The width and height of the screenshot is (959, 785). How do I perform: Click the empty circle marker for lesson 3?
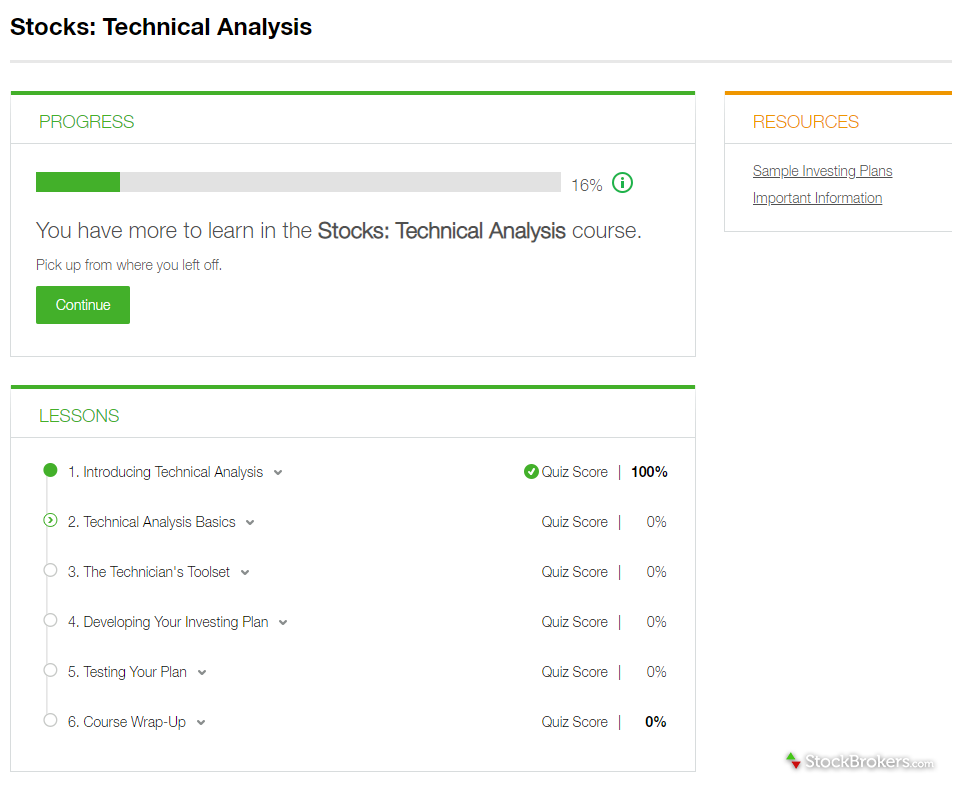tap(51, 570)
